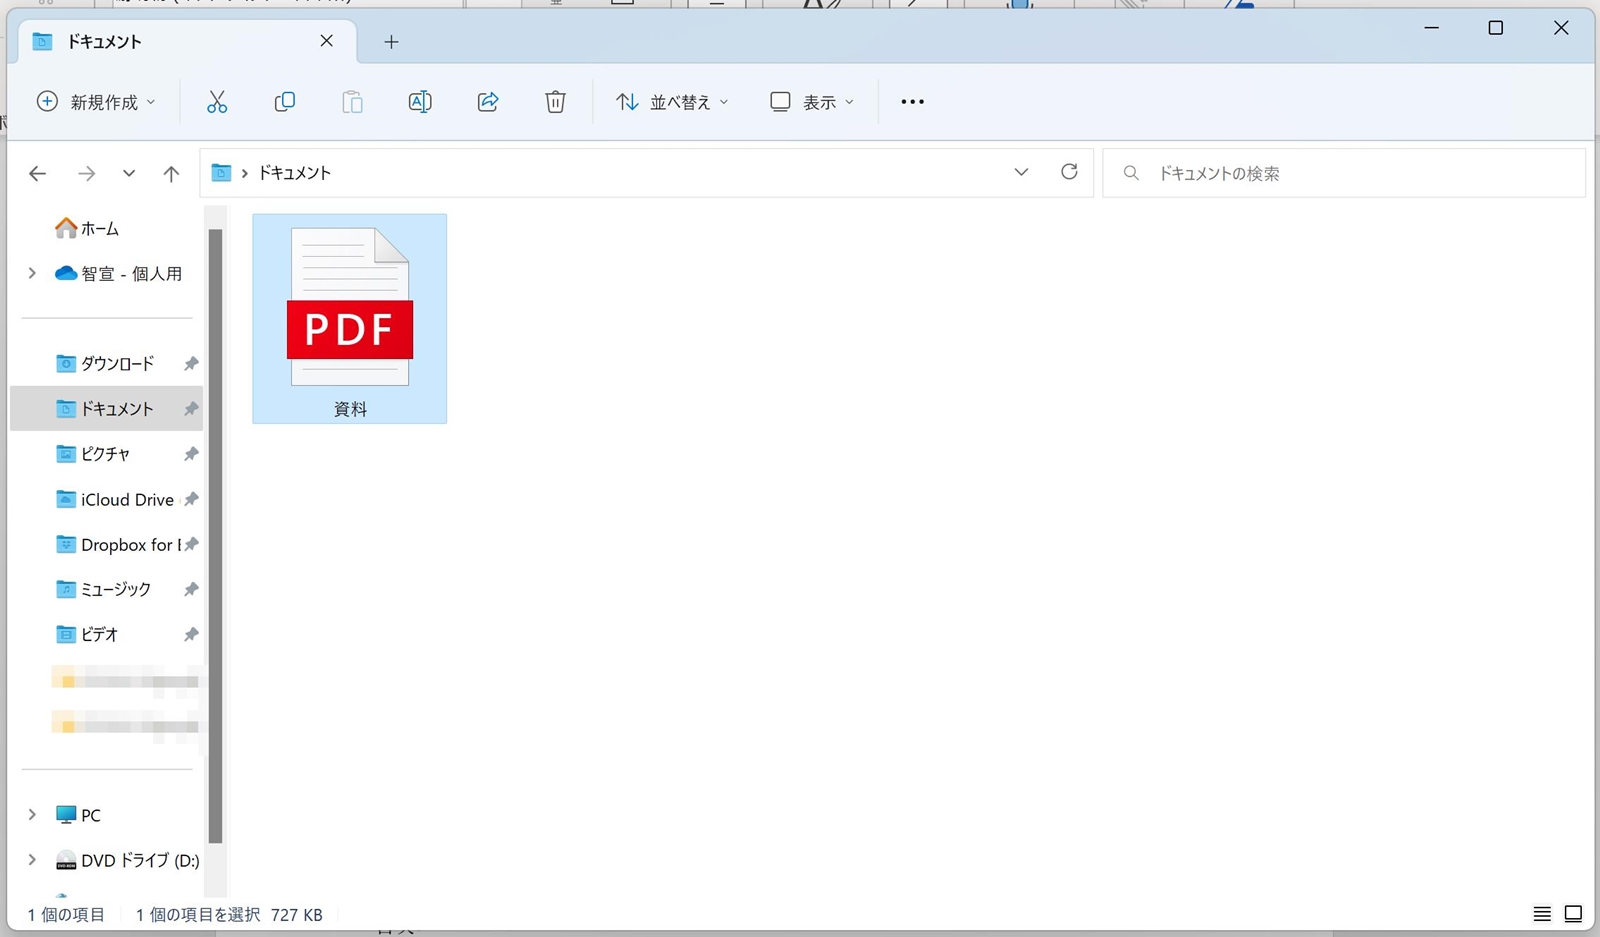Select the paste icon in the toolbar
Screen dimensions: 1600x937
(x=352, y=101)
